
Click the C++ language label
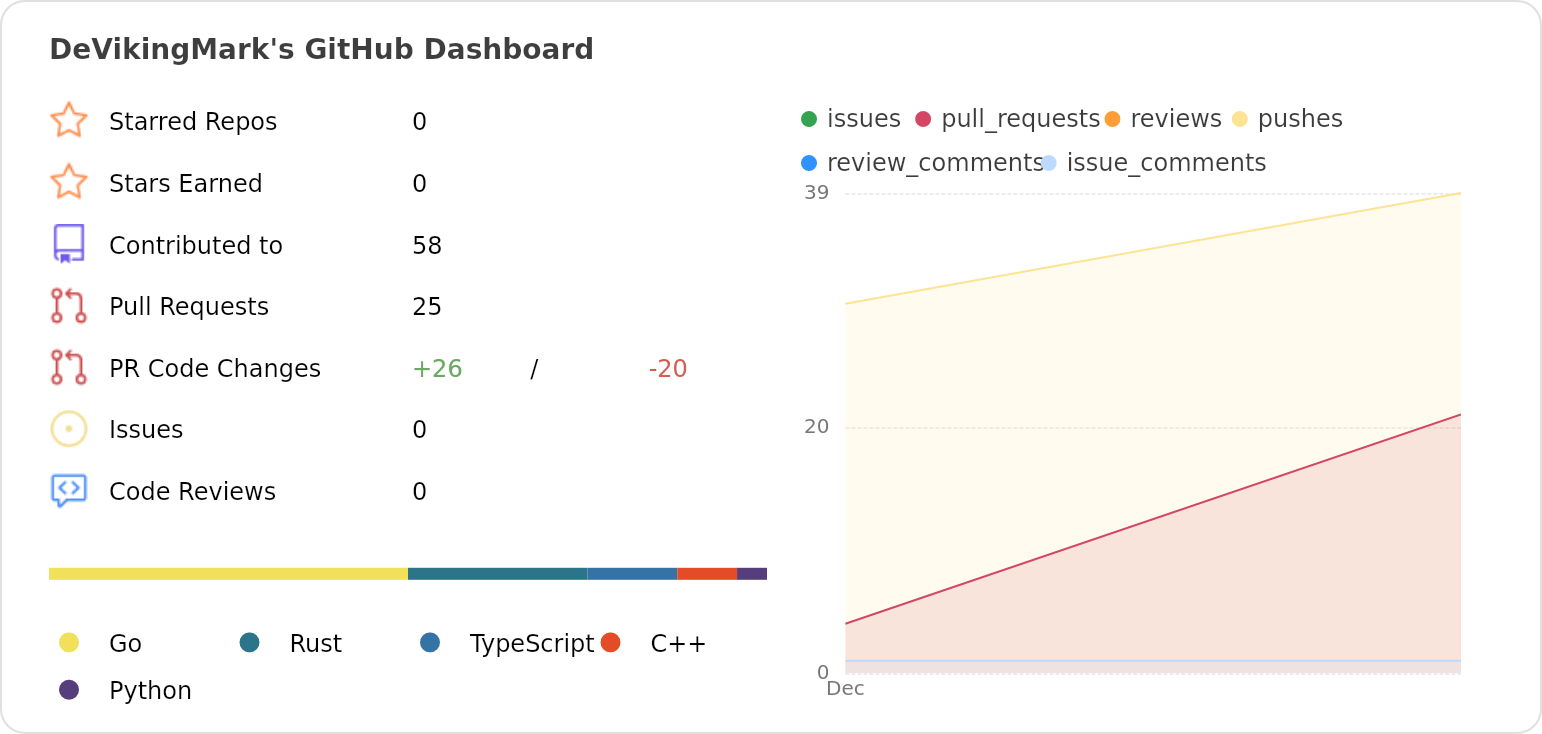point(679,644)
